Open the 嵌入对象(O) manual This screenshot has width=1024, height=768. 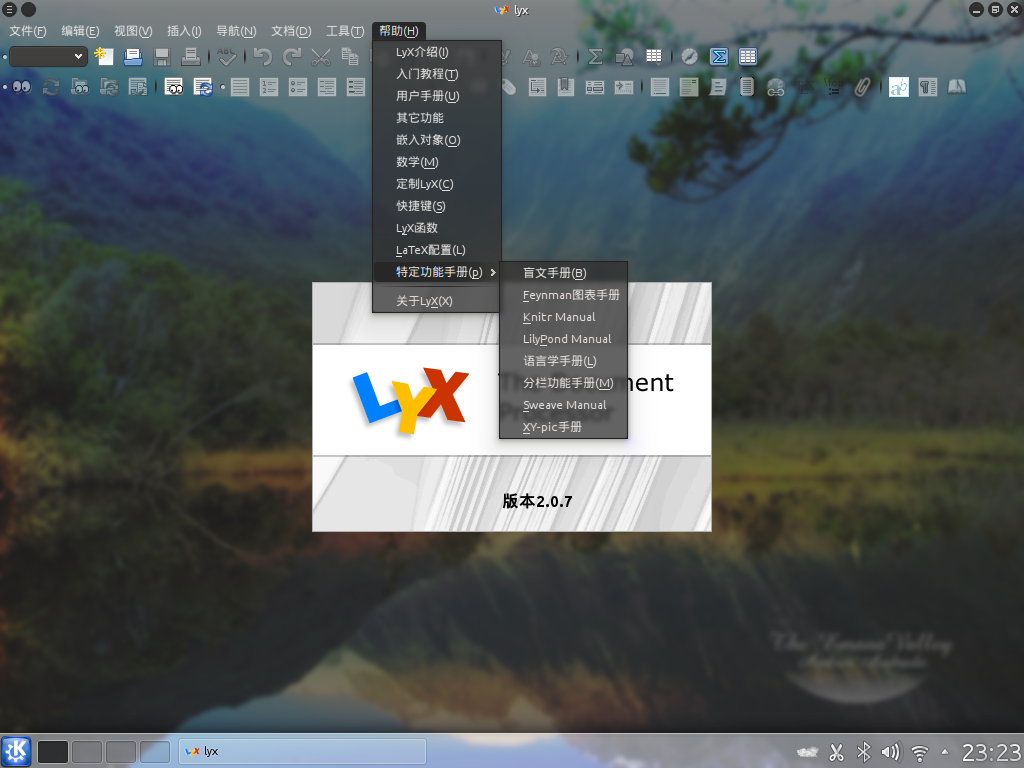[437, 140]
